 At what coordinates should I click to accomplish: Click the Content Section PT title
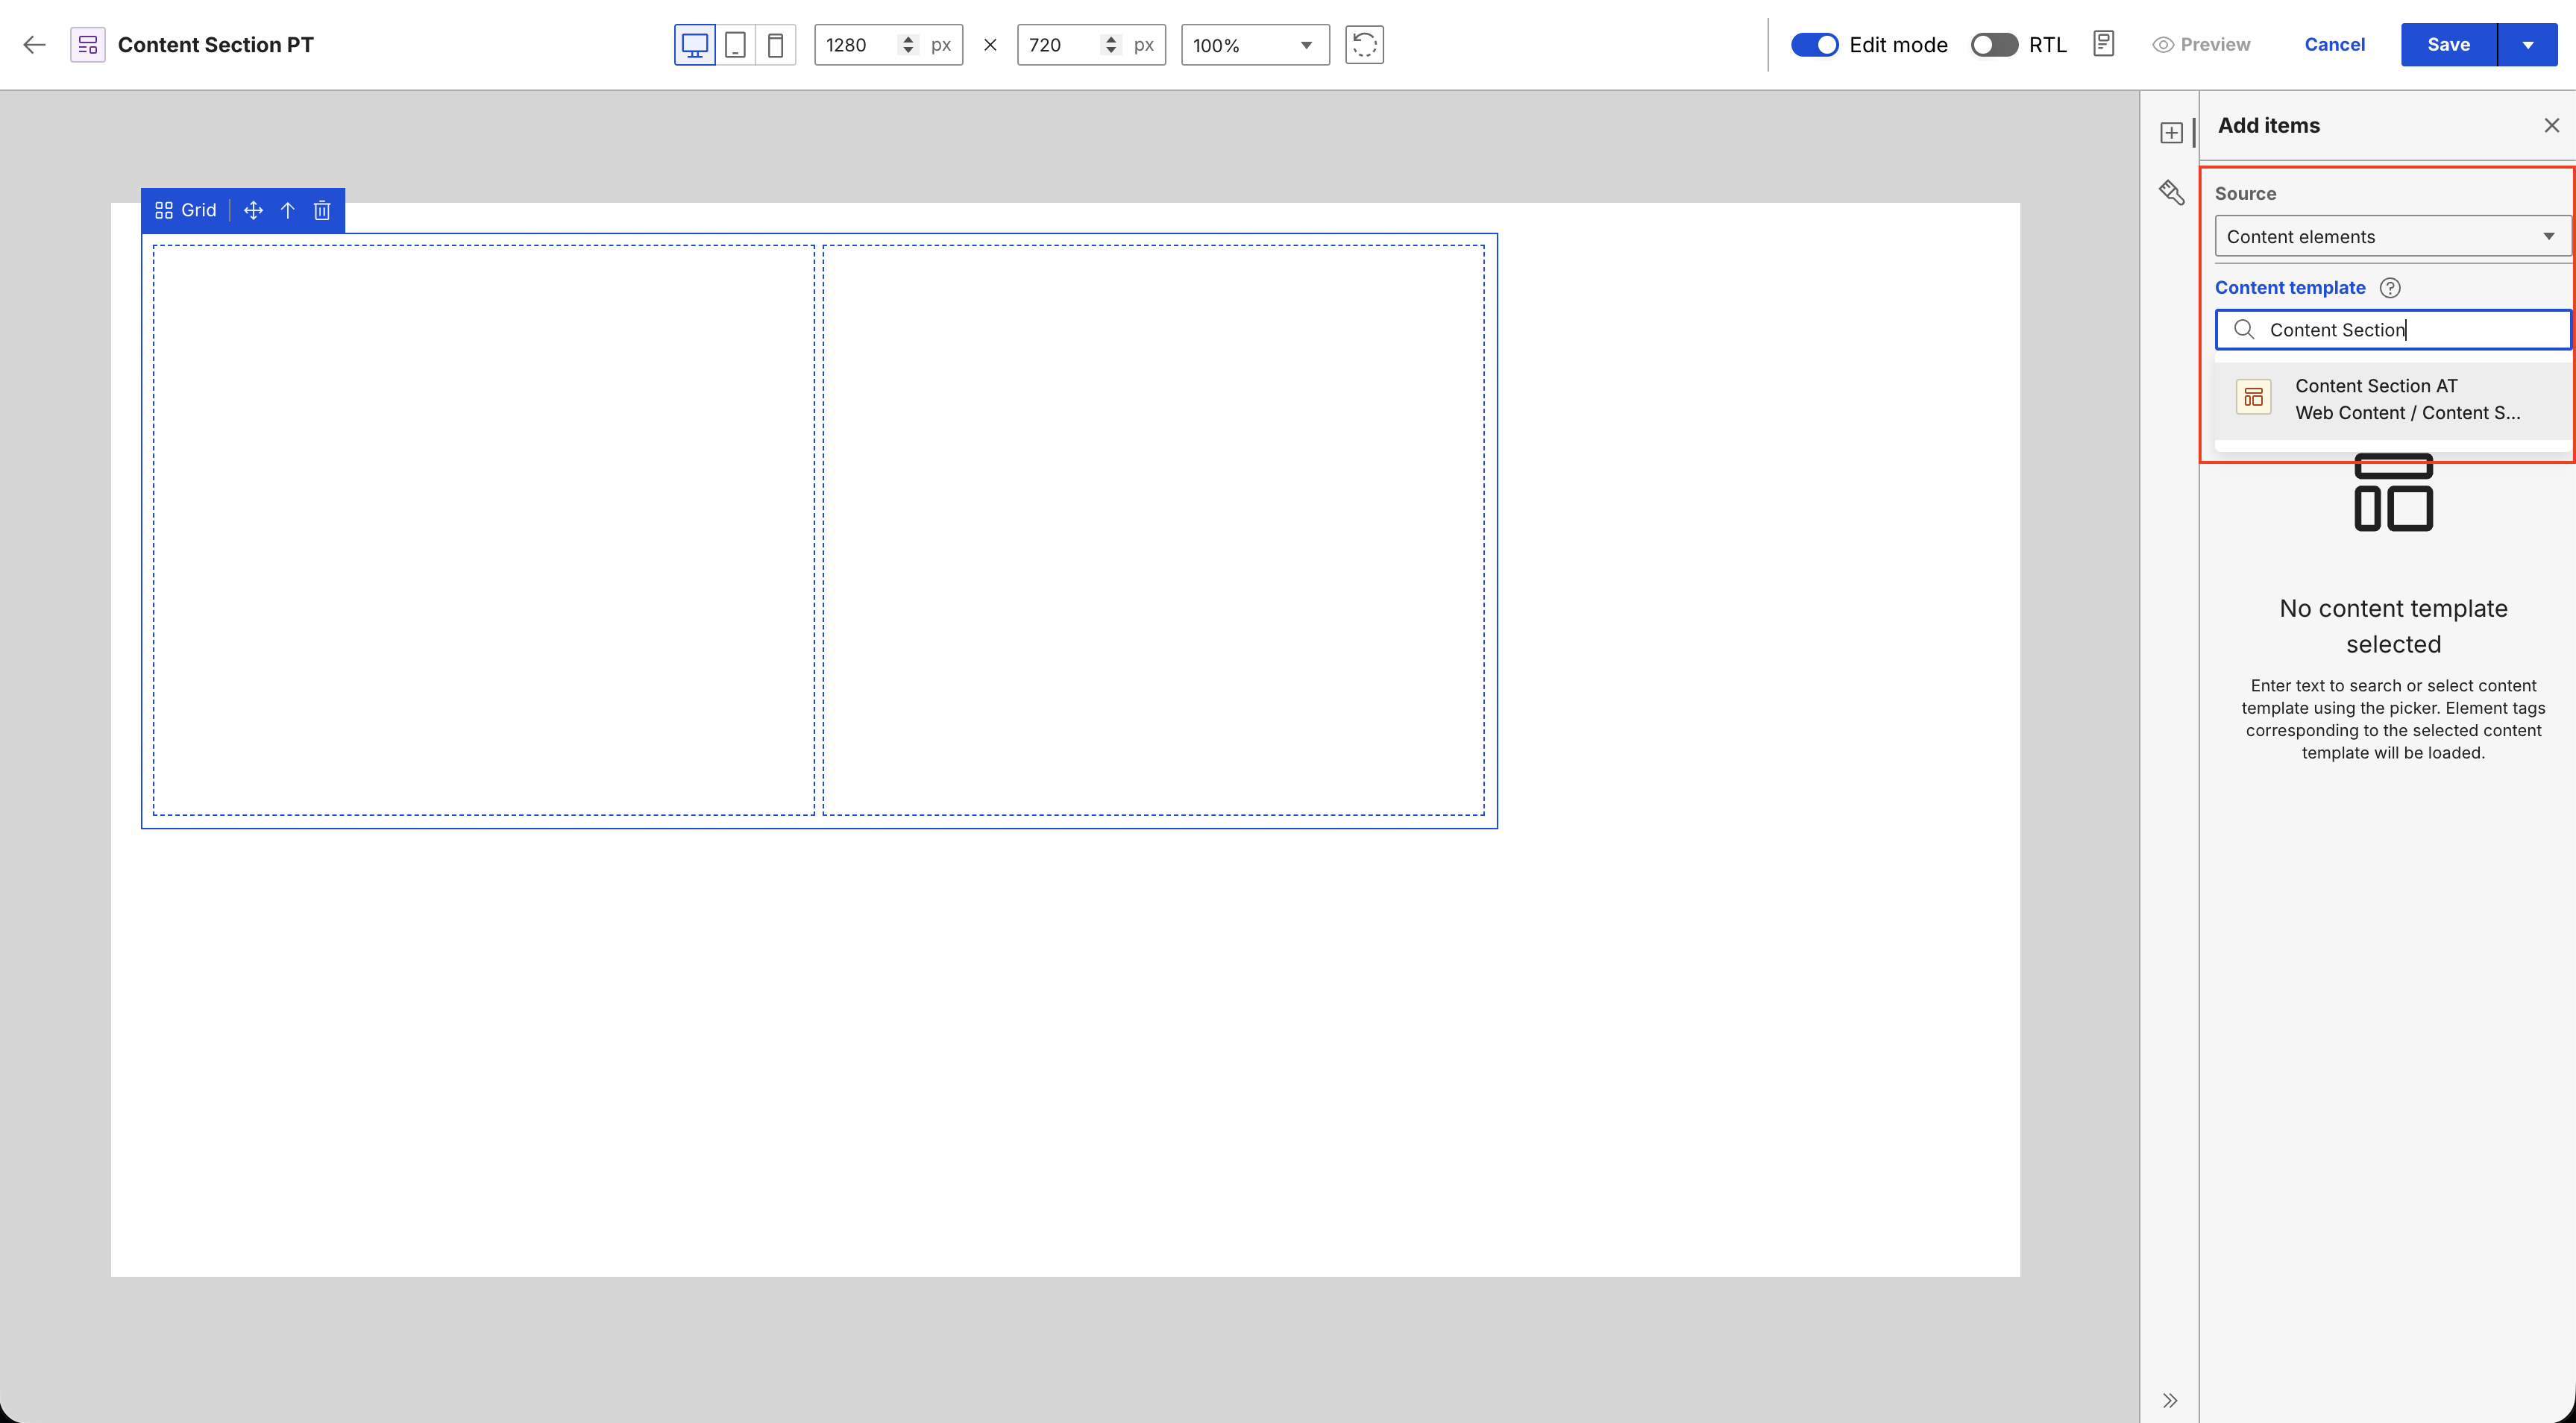point(216,45)
